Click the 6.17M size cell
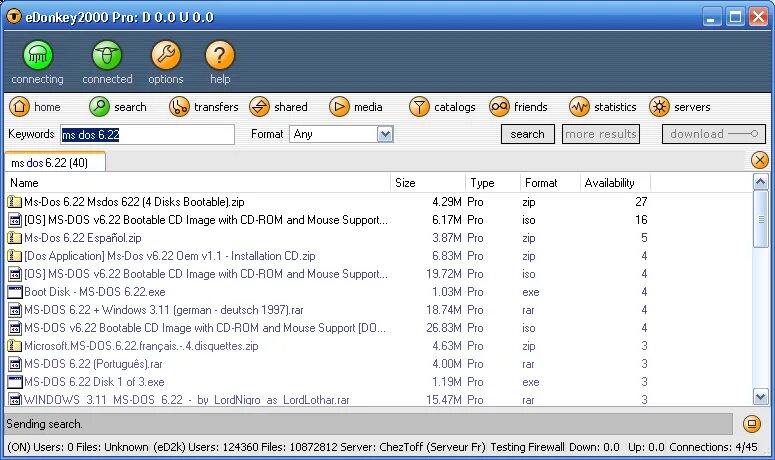Viewport: 775px width, 460px height. coord(447,220)
